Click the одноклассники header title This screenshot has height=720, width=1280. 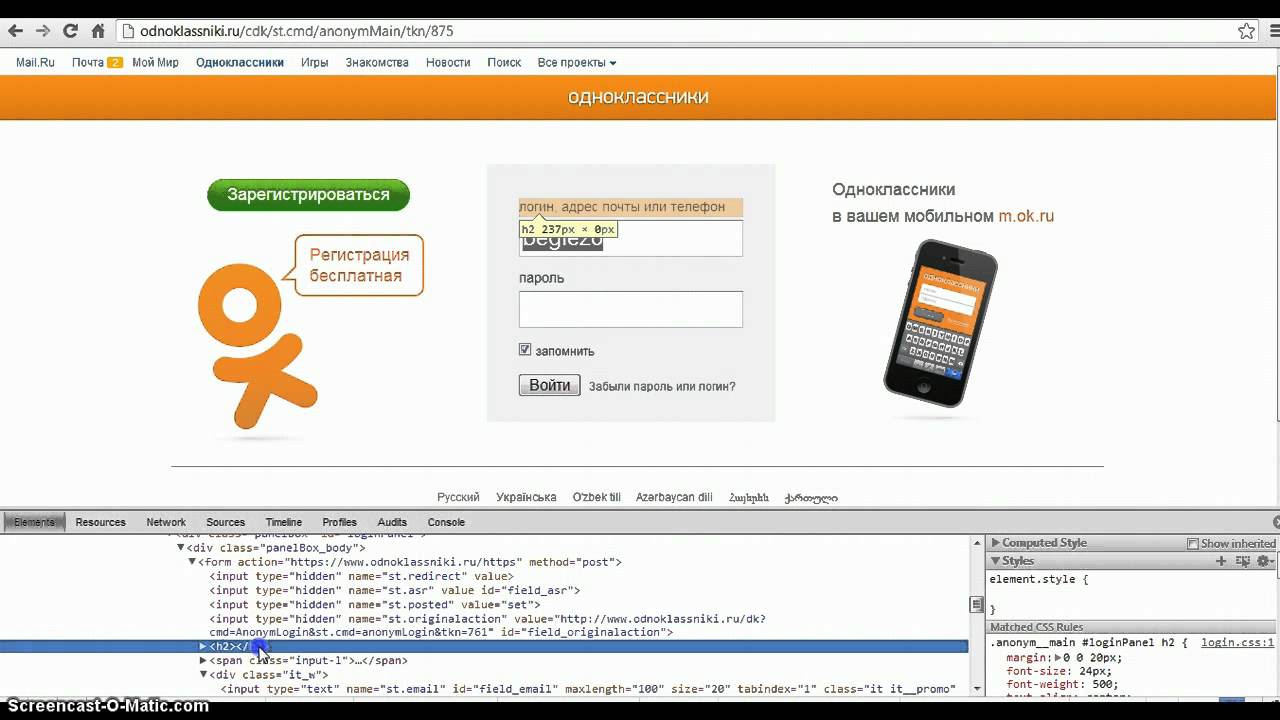(x=638, y=97)
